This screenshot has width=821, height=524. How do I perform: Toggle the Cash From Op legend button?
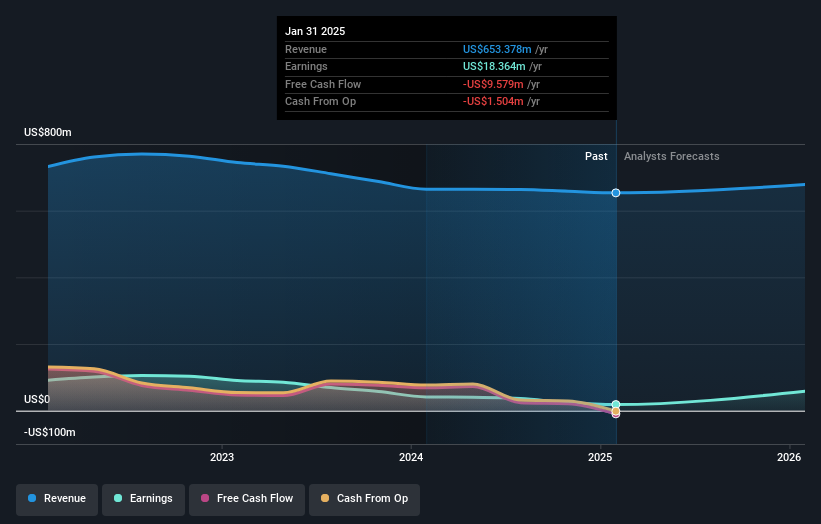[364, 499]
